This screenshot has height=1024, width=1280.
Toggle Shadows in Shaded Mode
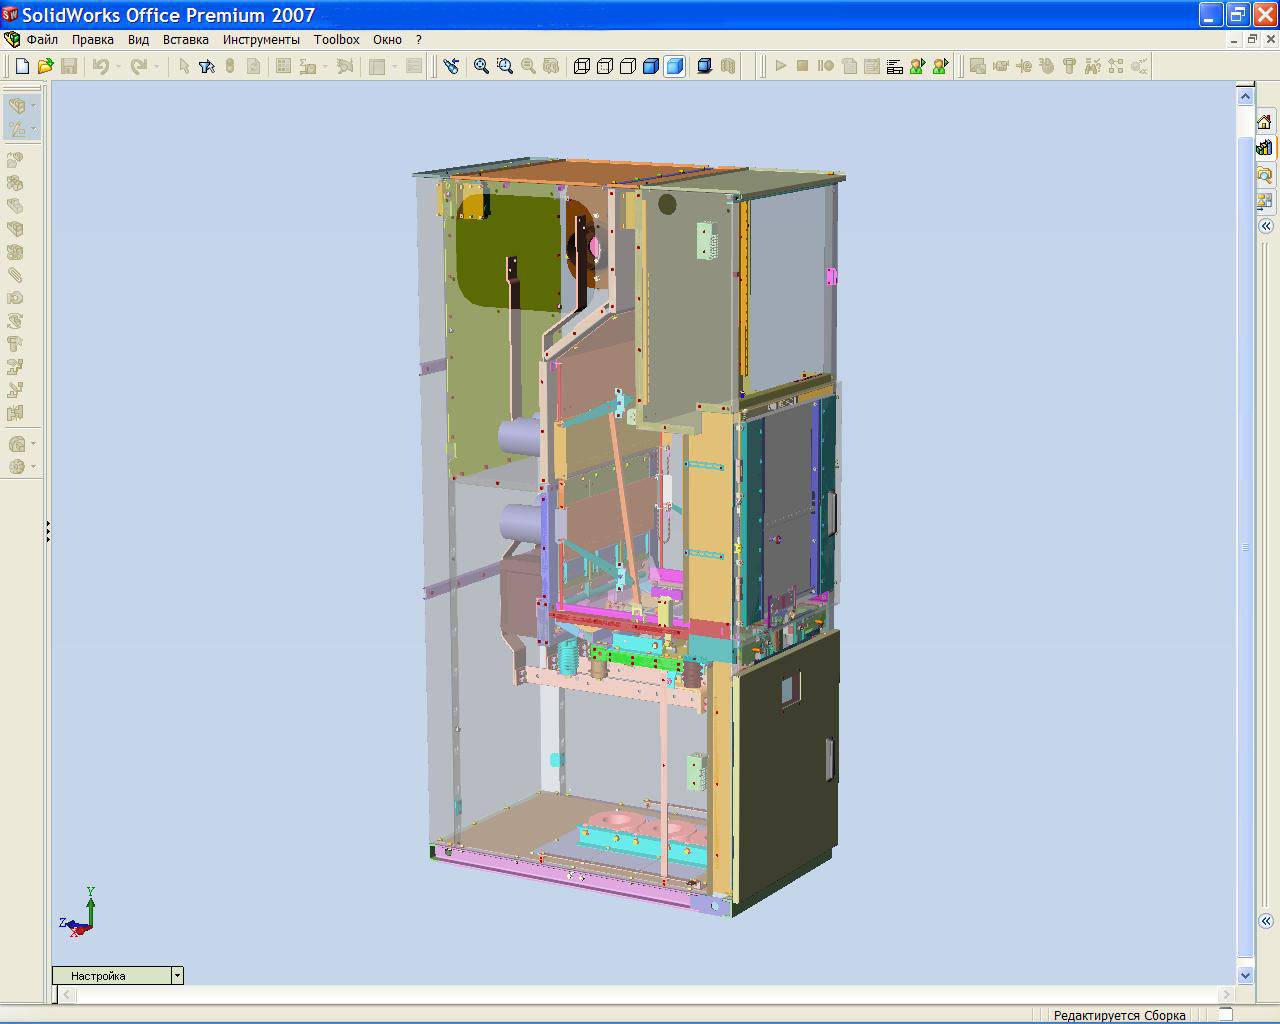click(x=704, y=66)
